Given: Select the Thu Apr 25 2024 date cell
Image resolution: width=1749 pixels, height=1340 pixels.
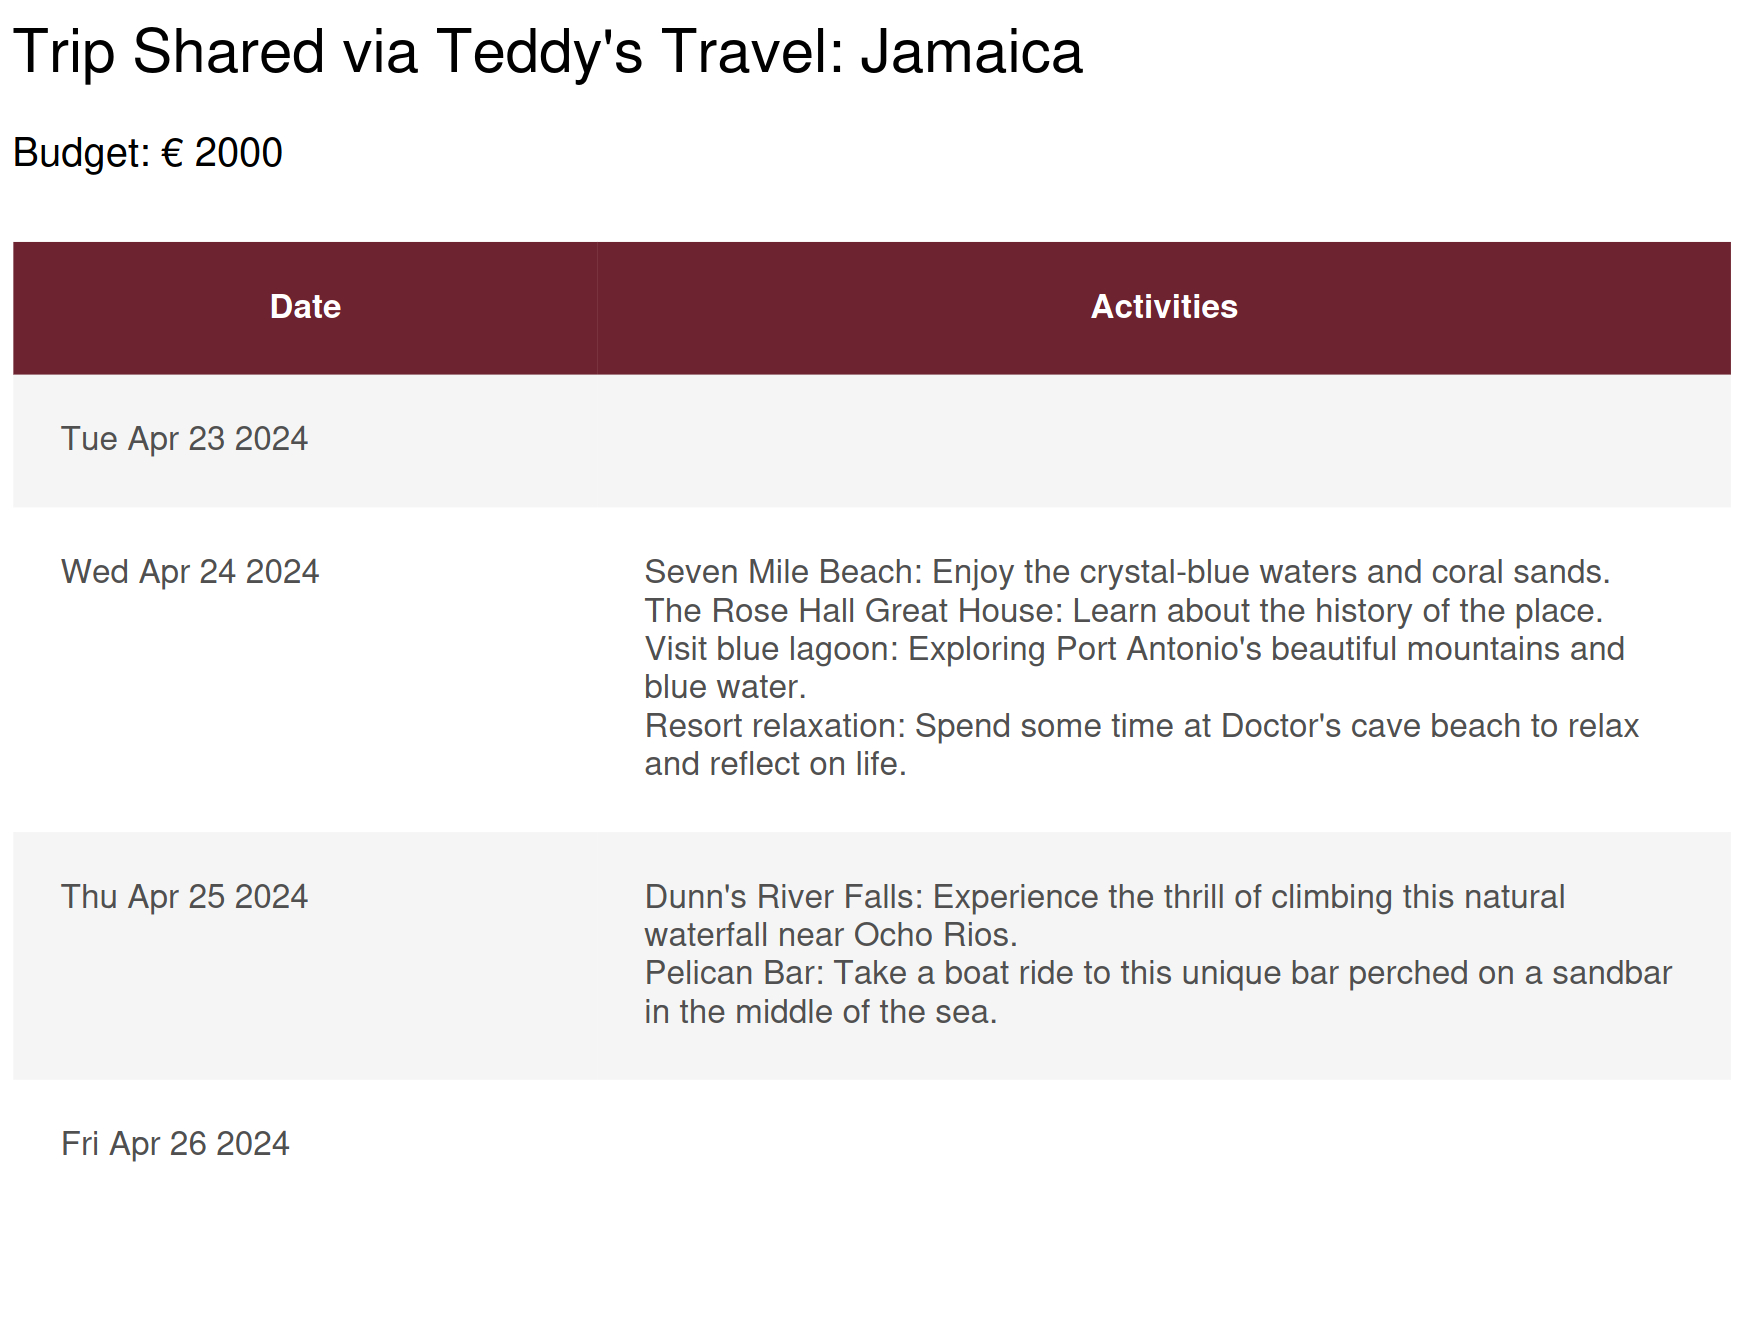Looking at the screenshot, I should [x=184, y=897].
